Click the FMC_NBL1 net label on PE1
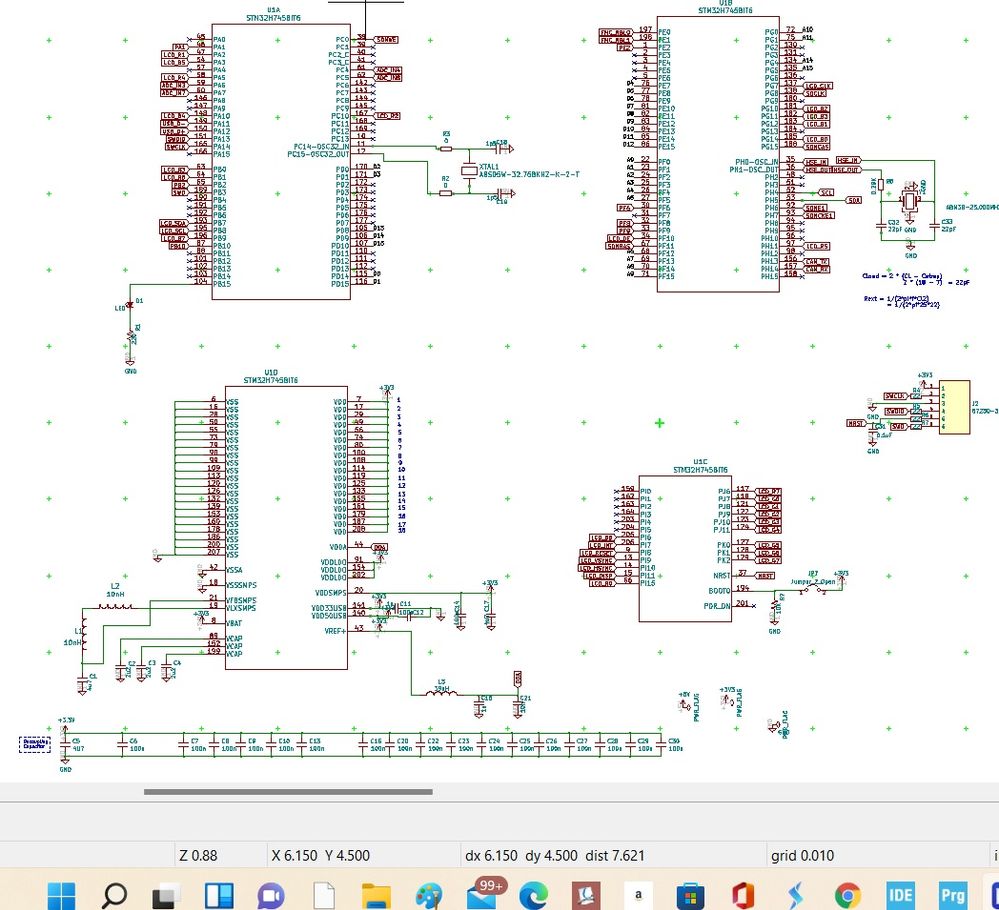This screenshot has height=910, width=999. 615,40
